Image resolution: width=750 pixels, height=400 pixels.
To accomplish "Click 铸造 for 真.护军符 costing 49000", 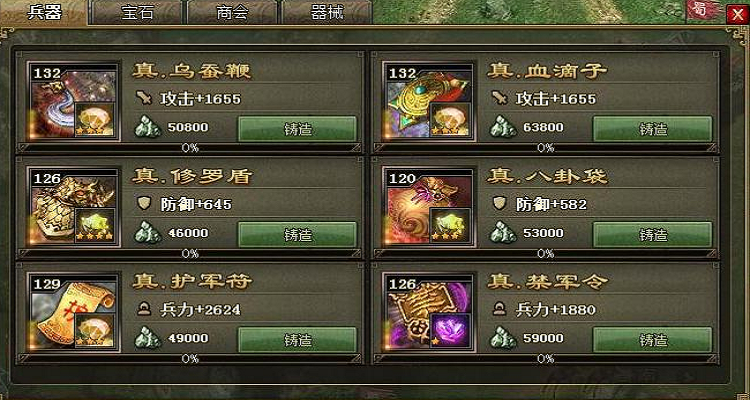I will point(298,340).
